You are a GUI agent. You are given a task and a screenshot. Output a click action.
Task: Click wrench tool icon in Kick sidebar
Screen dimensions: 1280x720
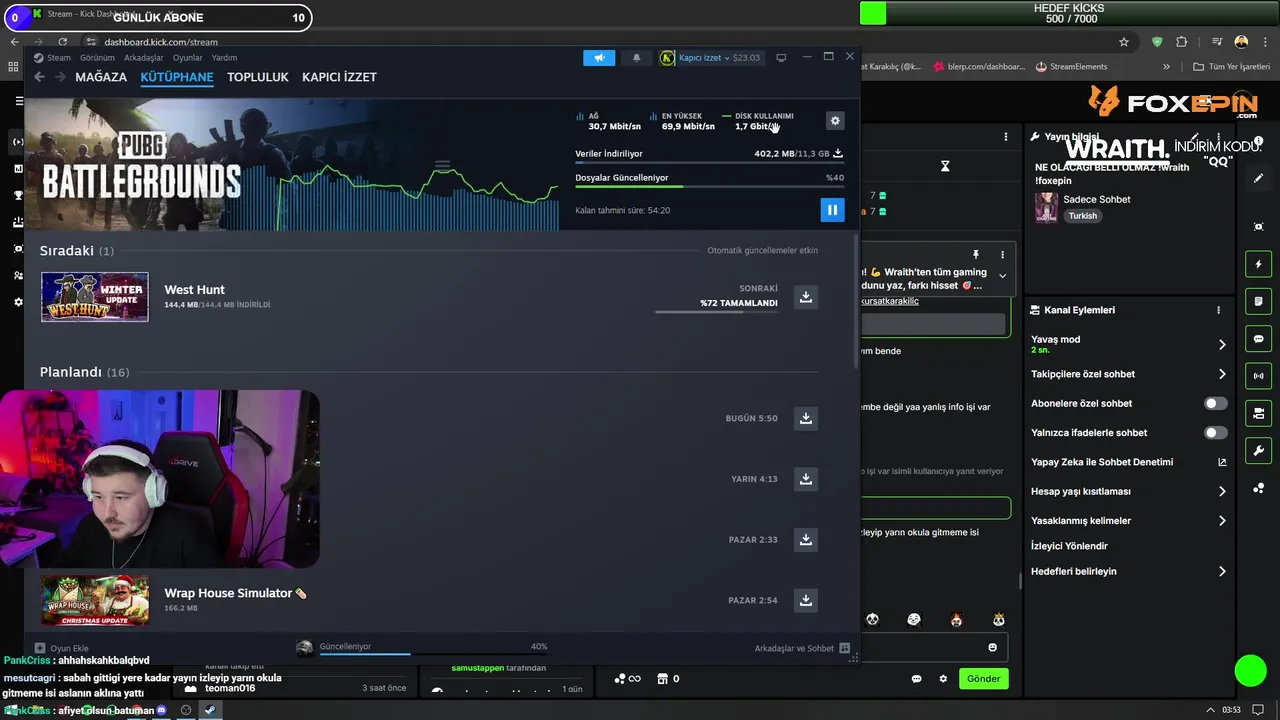click(1258, 450)
